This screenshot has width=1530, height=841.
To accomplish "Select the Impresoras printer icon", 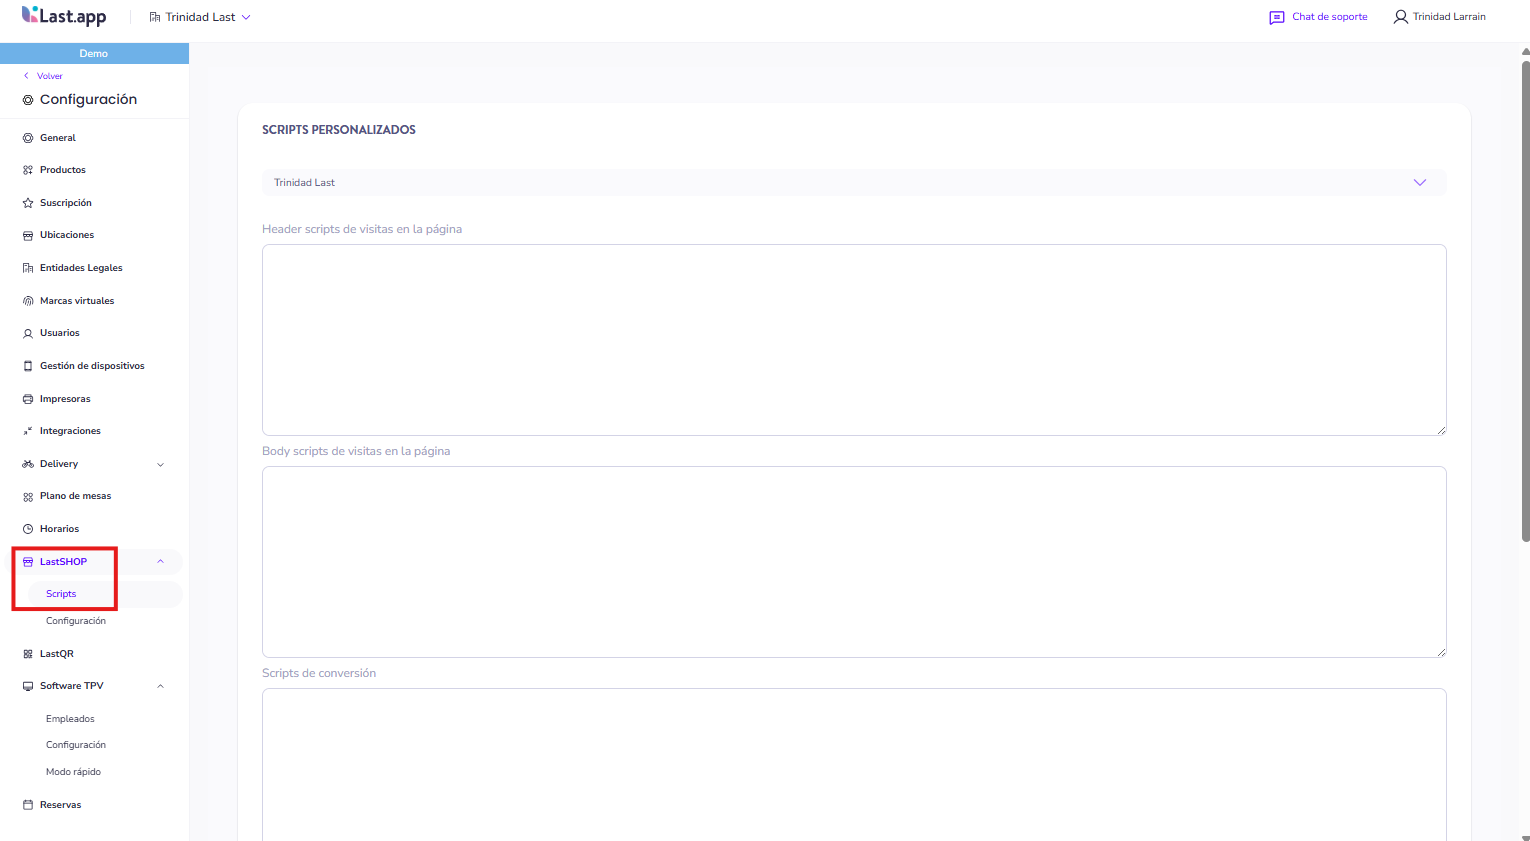I will tap(28, 399).
